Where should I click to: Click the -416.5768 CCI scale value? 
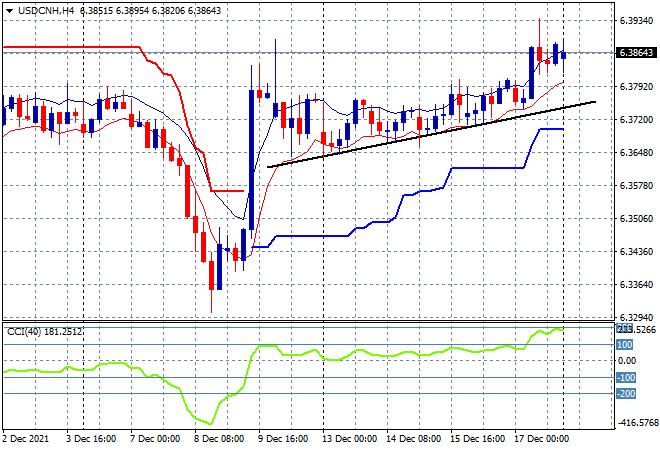[x=636, y=423]
